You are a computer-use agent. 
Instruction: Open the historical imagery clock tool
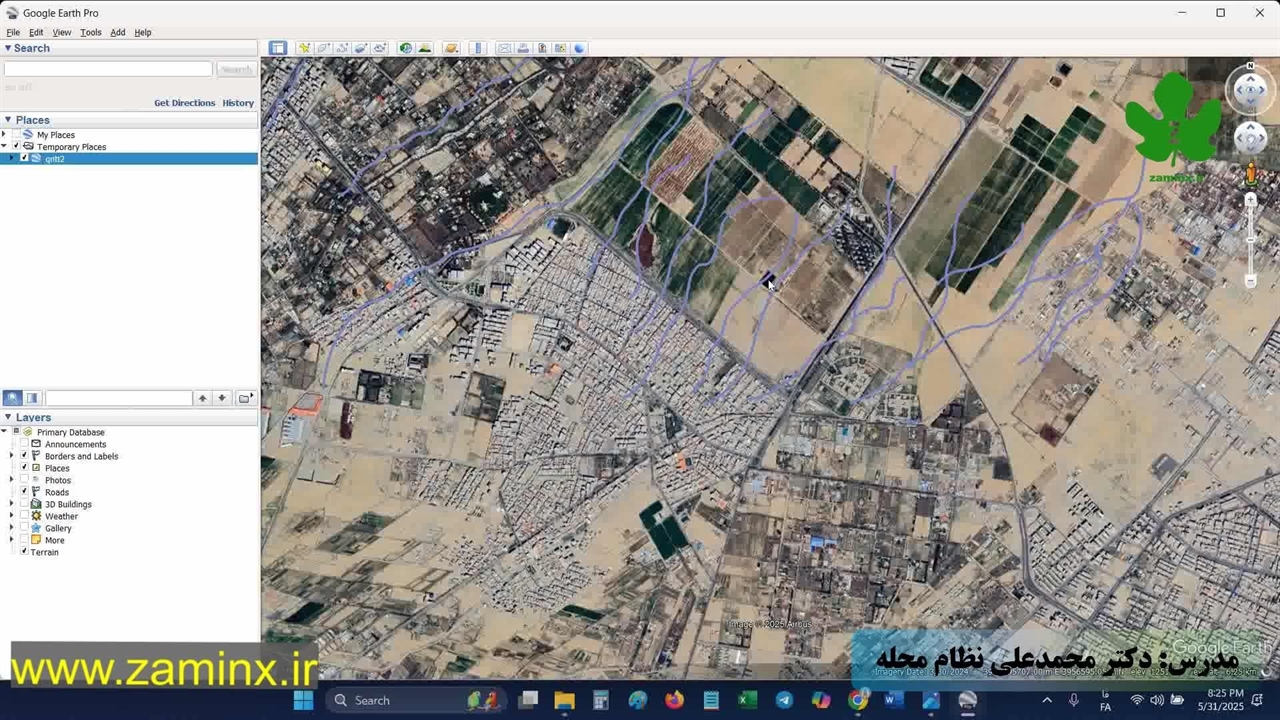pyautogui.click(x=406, y=48)
